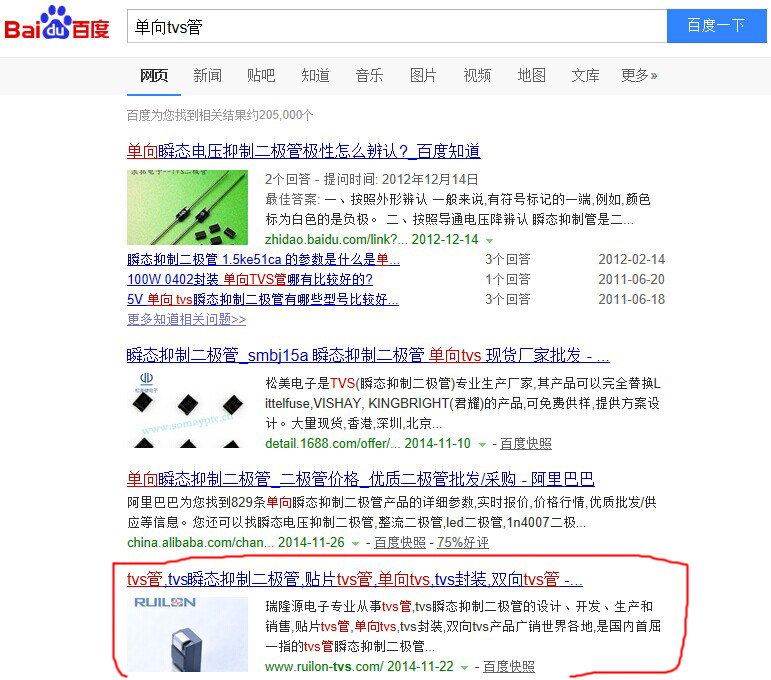Expand dropdown arrow beside detail.1688.com result
The width and height of the screenshot is (771, 680).
coord(482,444)
